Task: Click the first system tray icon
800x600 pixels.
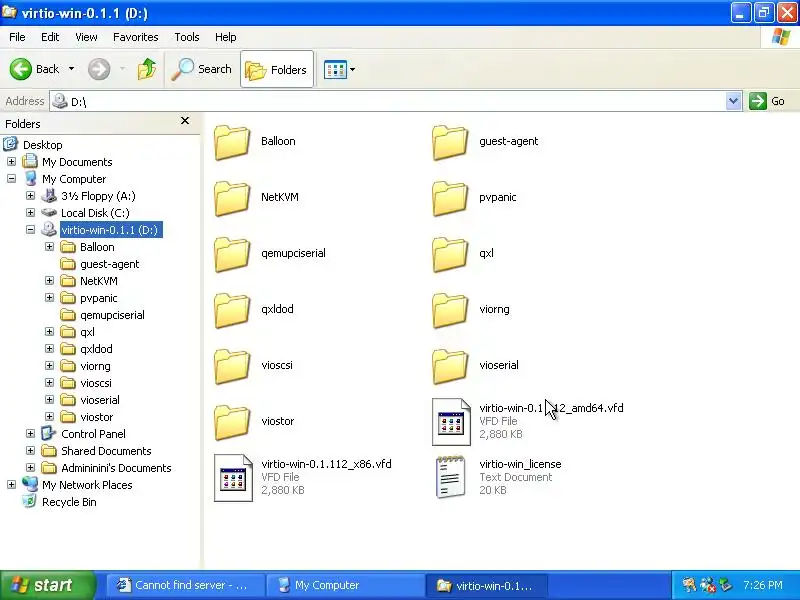Action: 689,585
